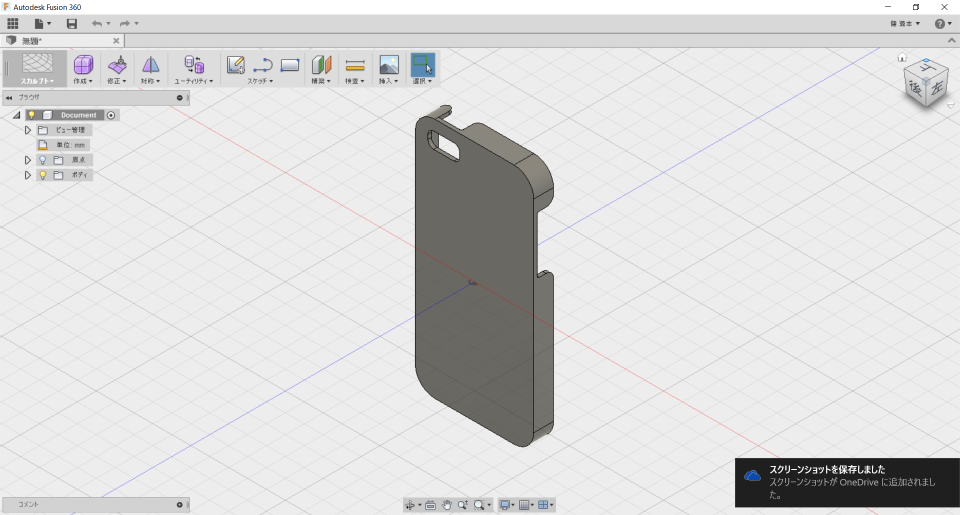Open the Sketch (スケッチ) dropdown label
The height and width of the screenshot is (515, 960).
point(260,81)
